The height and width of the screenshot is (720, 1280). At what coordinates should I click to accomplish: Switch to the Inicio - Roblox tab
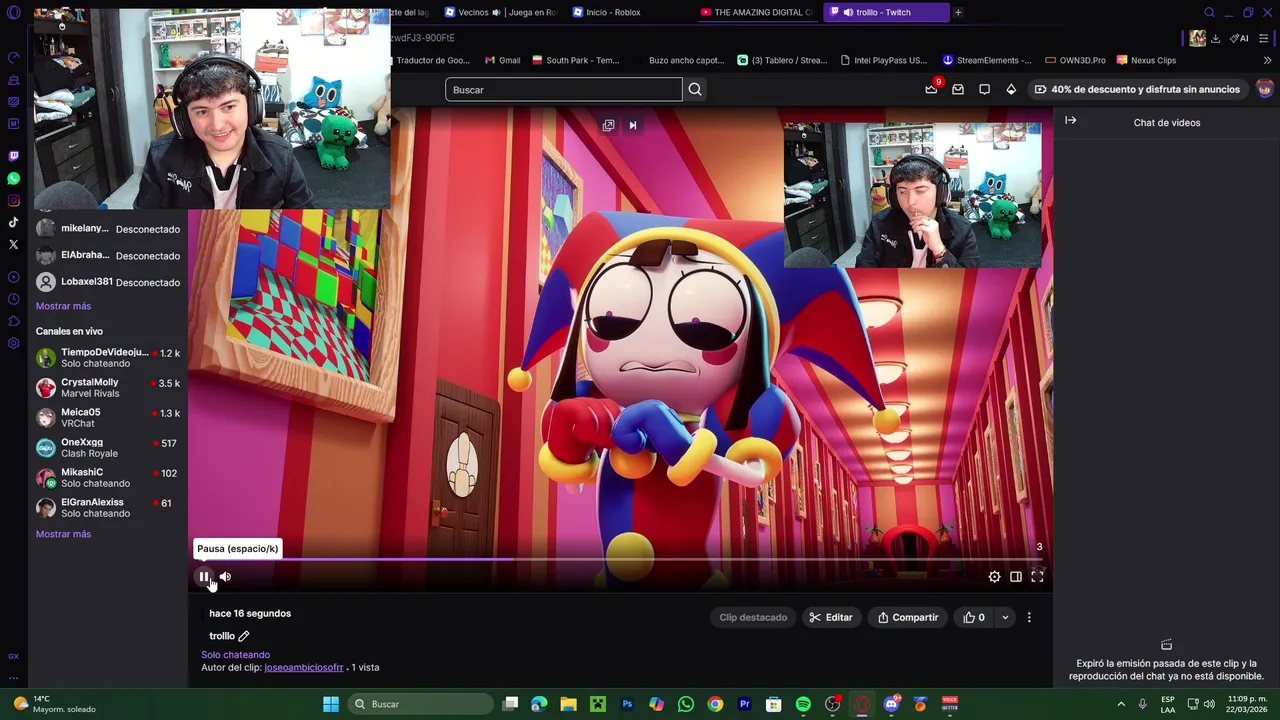(606, 12)
